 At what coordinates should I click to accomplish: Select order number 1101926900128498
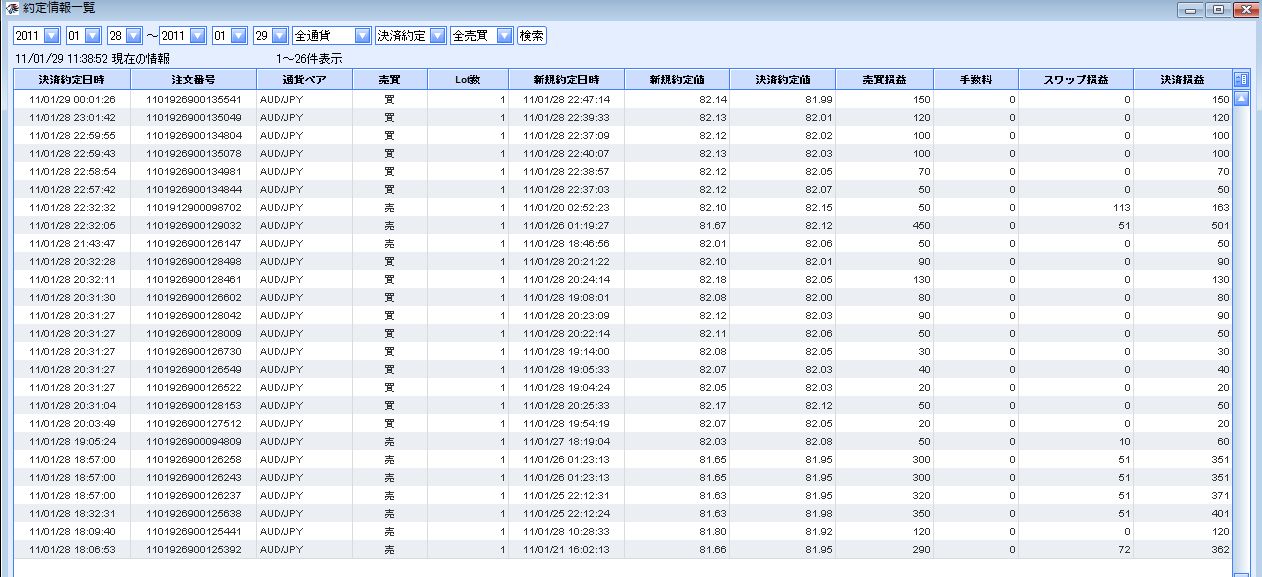pos(193,261)
